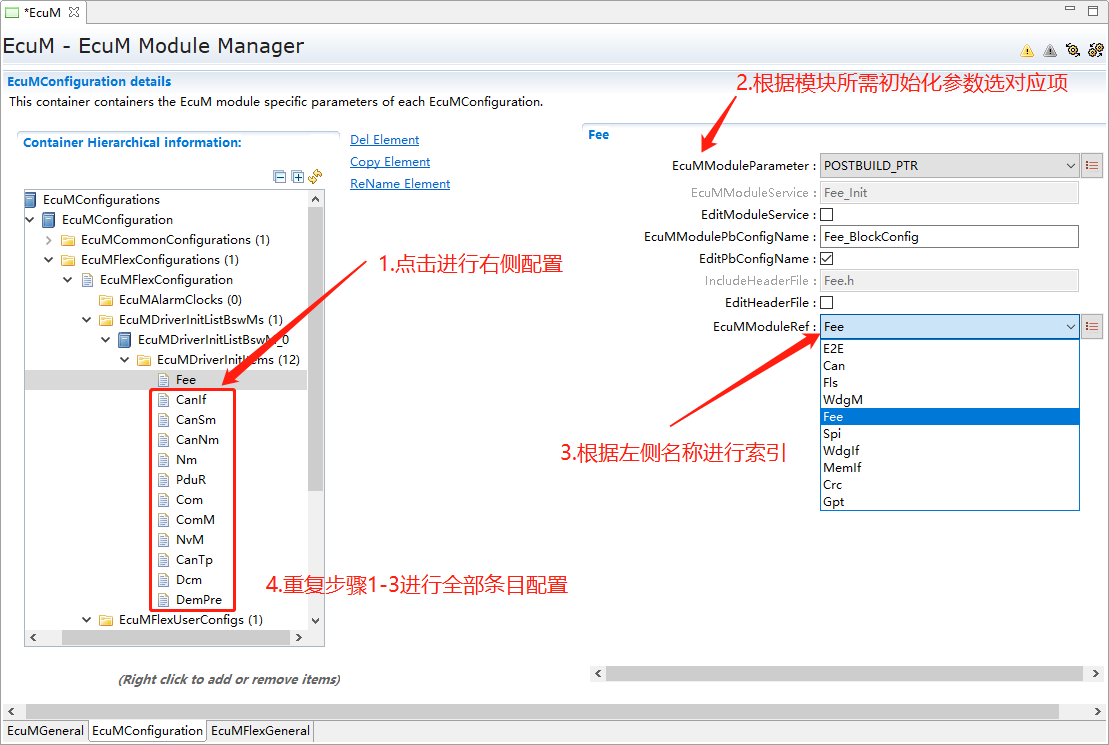Expand the EcuMCommonConfigurations tree node

click(48, 240)
